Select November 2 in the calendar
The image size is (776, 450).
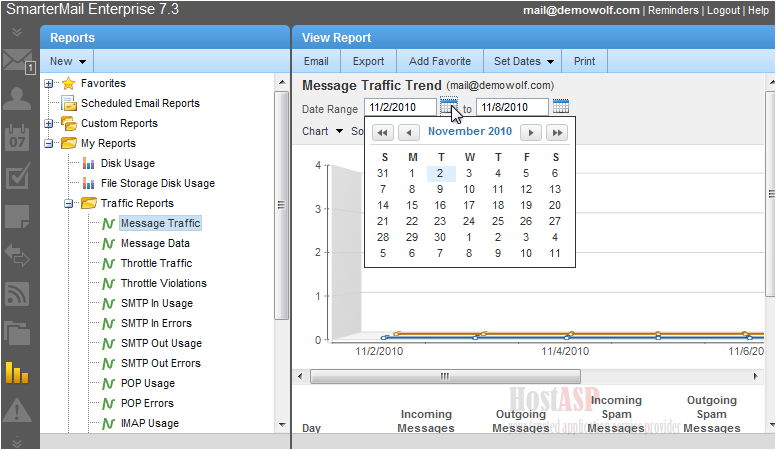click(x=440, y=173)
